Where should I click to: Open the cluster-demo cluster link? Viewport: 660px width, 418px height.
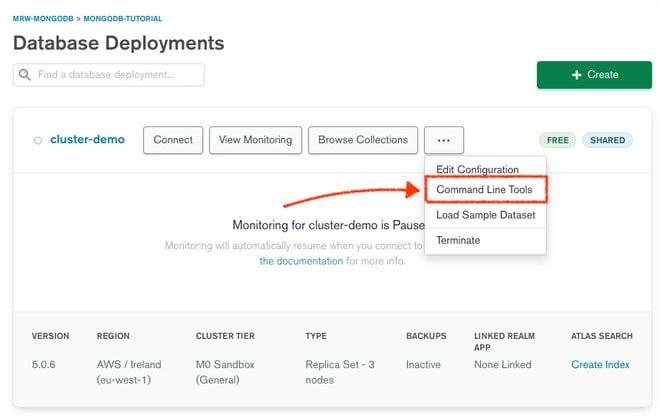click(87, 140)
